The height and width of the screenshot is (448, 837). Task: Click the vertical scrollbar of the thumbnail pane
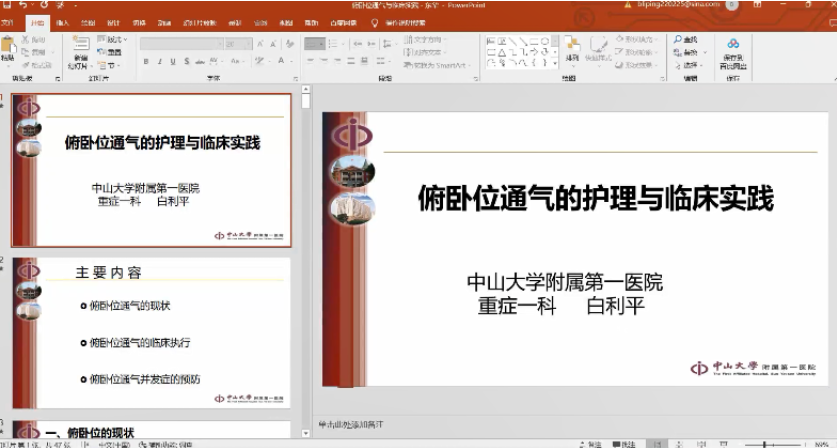[x=306, y=250]
